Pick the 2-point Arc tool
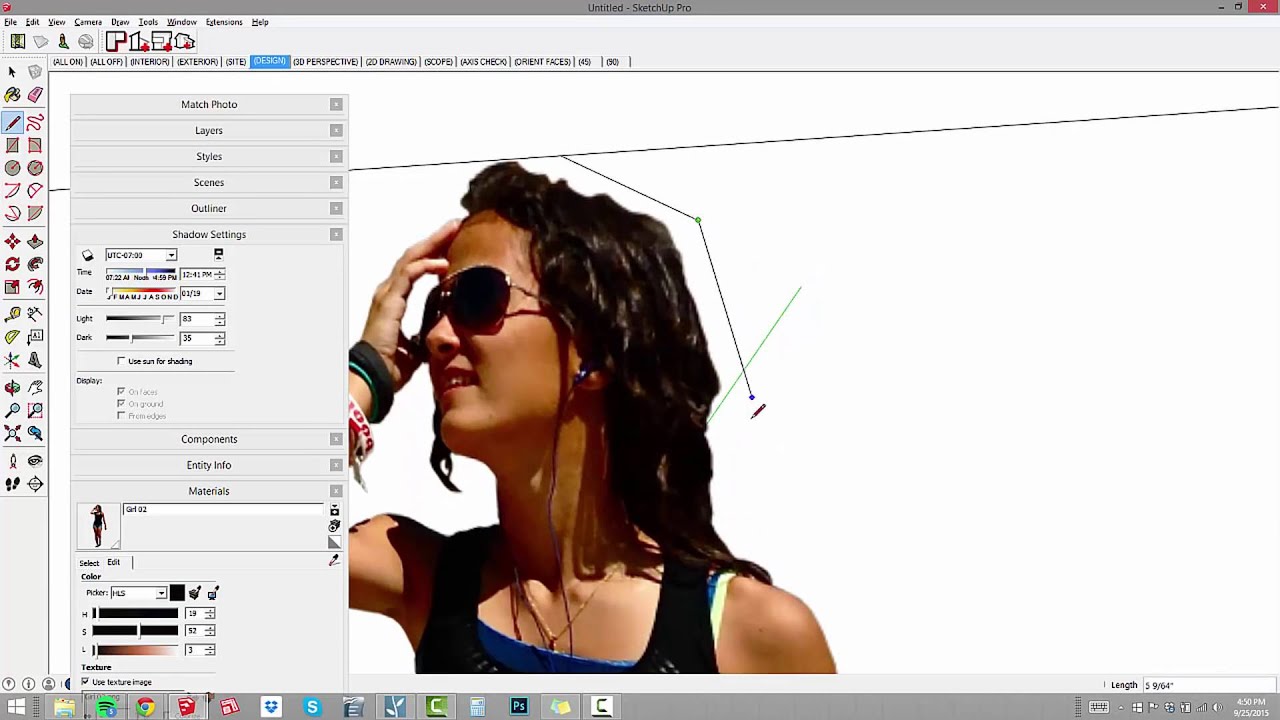 coord(35,190)
